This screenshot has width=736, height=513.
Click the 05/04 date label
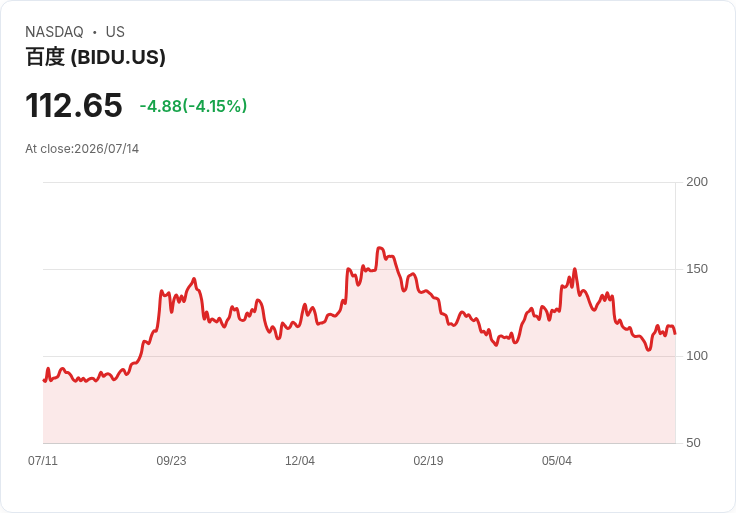pyautogui.click(x=557, y=460)
